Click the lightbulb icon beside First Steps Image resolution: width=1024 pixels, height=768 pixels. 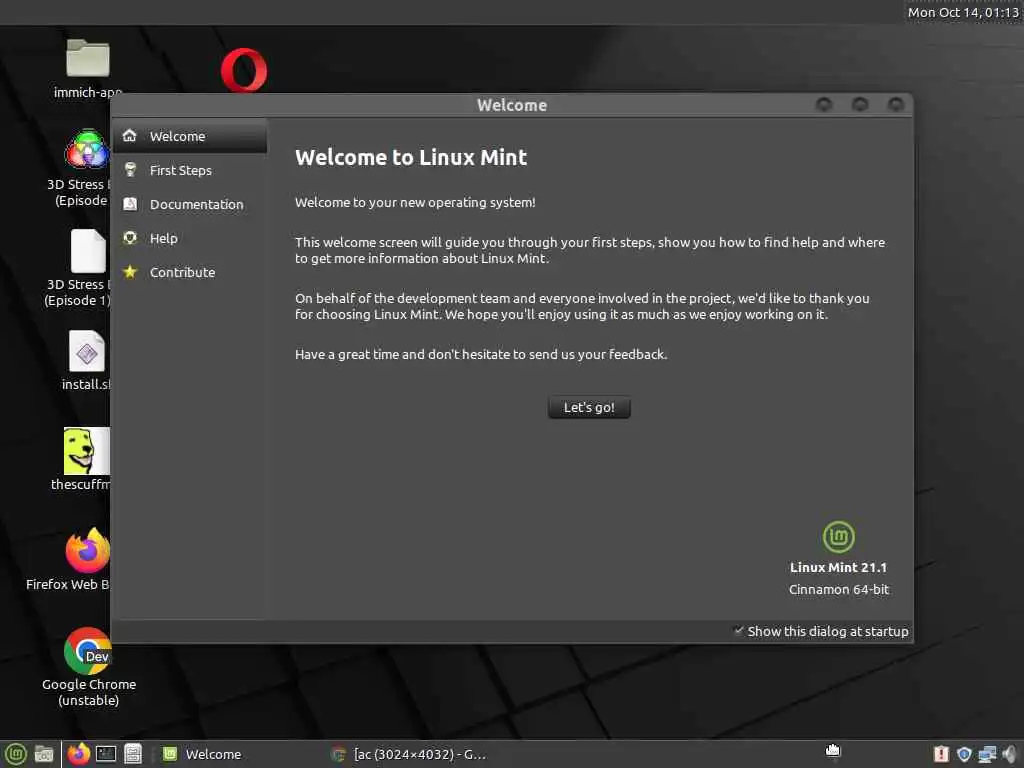[130, 170]
